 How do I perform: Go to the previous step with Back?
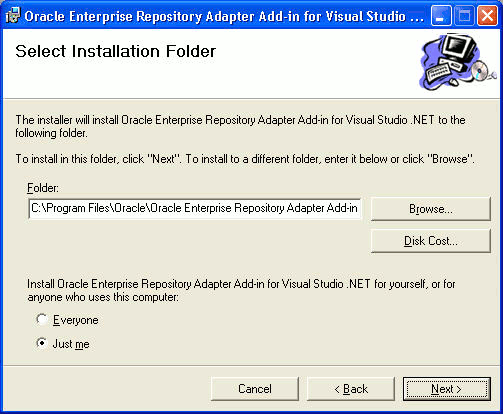pos(351,389)
